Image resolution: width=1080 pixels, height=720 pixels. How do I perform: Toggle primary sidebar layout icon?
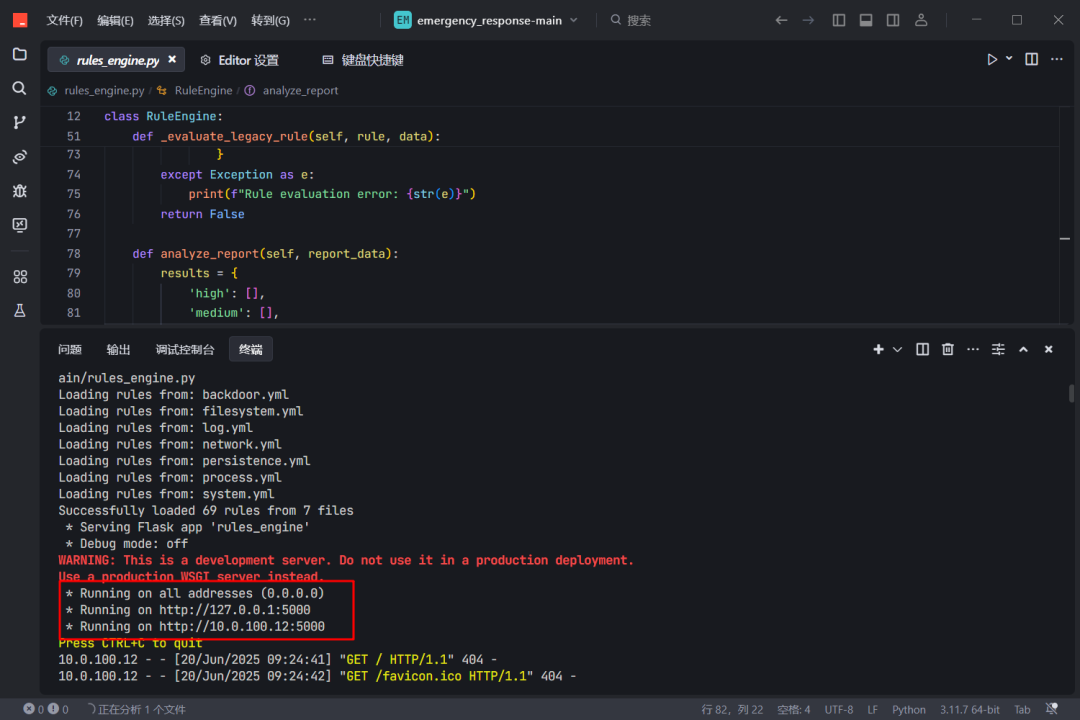839,21
